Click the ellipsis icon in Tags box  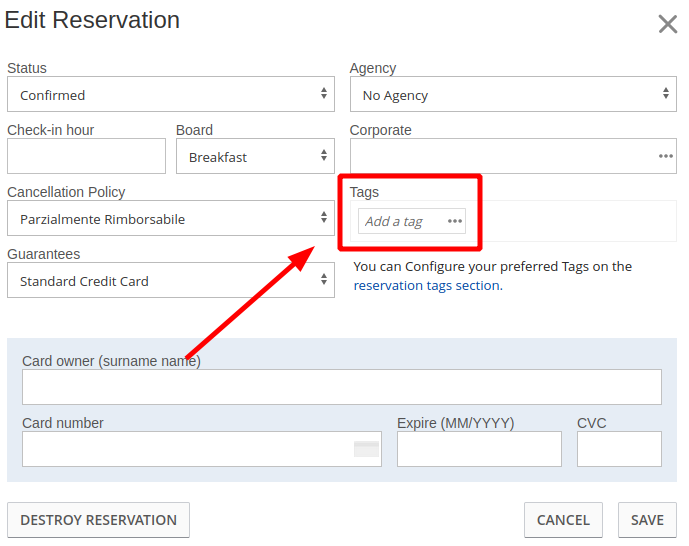(x=455, y=221)
